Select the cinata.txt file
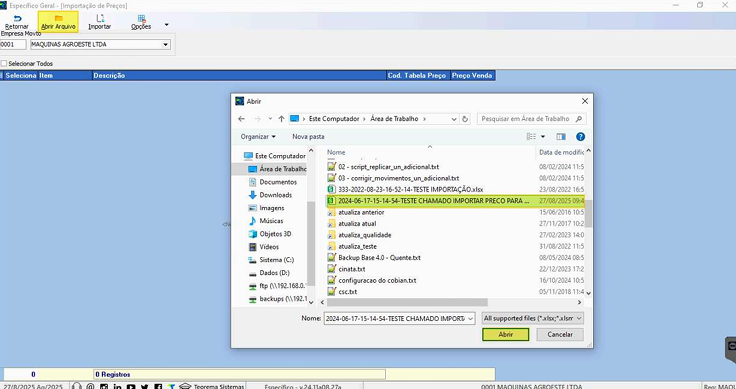 tap(346, 269)
